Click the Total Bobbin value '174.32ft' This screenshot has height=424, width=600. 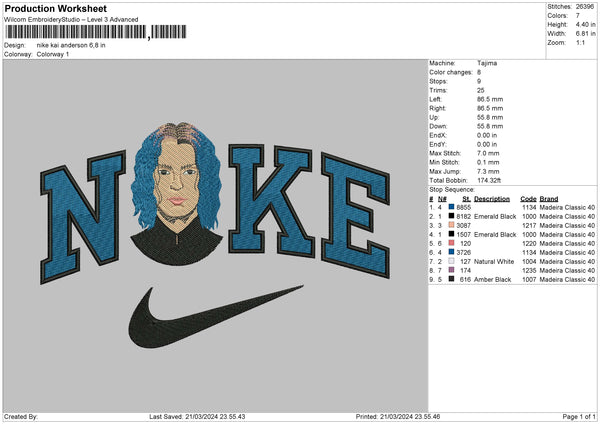coord(489,180)
